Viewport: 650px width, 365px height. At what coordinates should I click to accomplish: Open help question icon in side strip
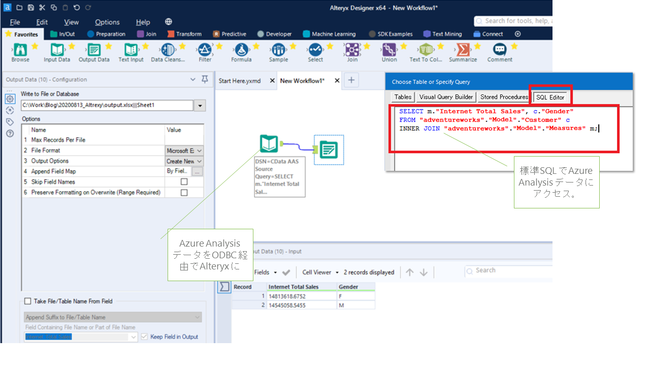(x=10, y=134)
